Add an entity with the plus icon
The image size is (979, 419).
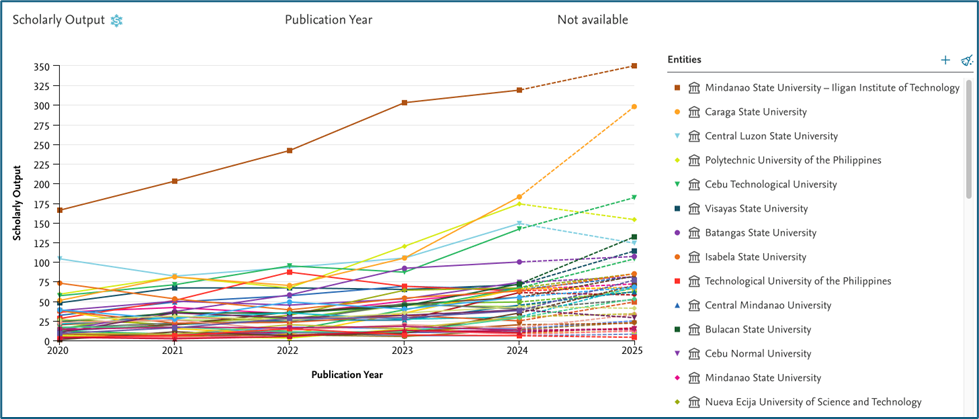click(945, 61)
